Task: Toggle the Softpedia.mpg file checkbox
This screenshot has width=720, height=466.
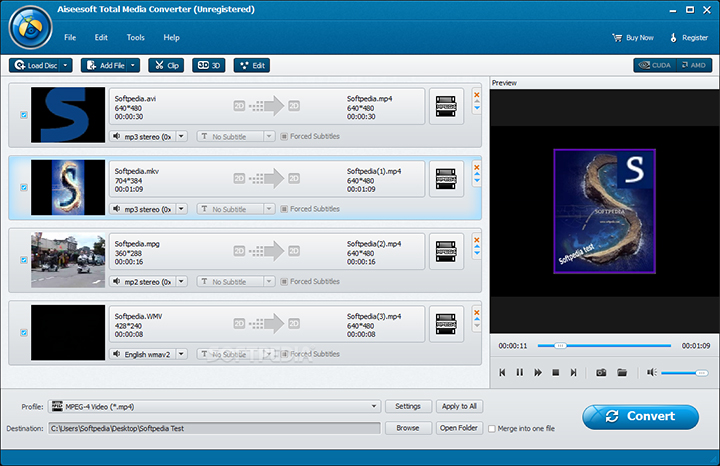Action: [x=24, y=259]
